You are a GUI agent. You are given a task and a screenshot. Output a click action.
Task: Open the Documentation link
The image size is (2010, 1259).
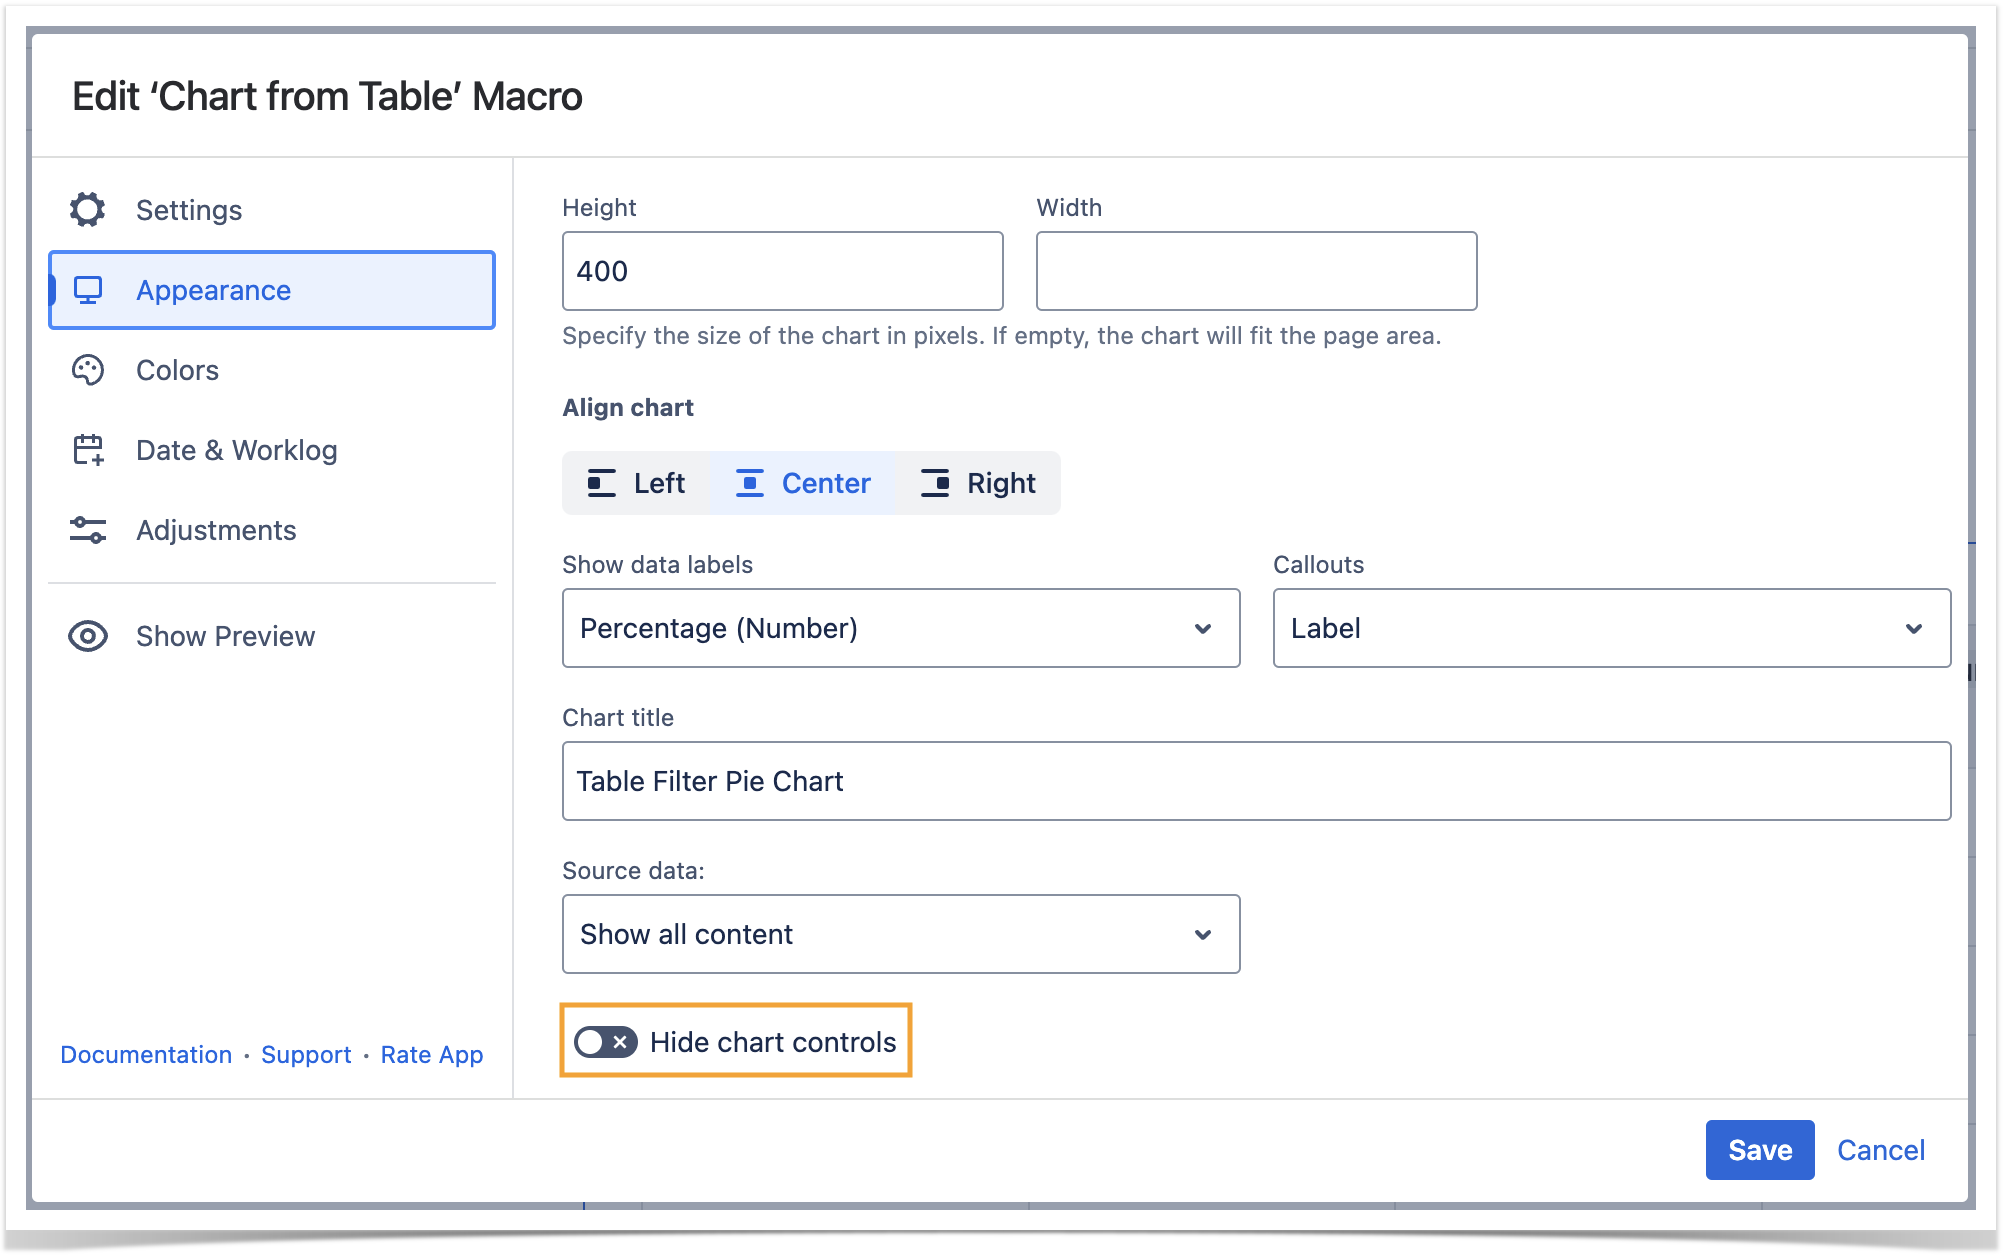[x=146, y=1054]
